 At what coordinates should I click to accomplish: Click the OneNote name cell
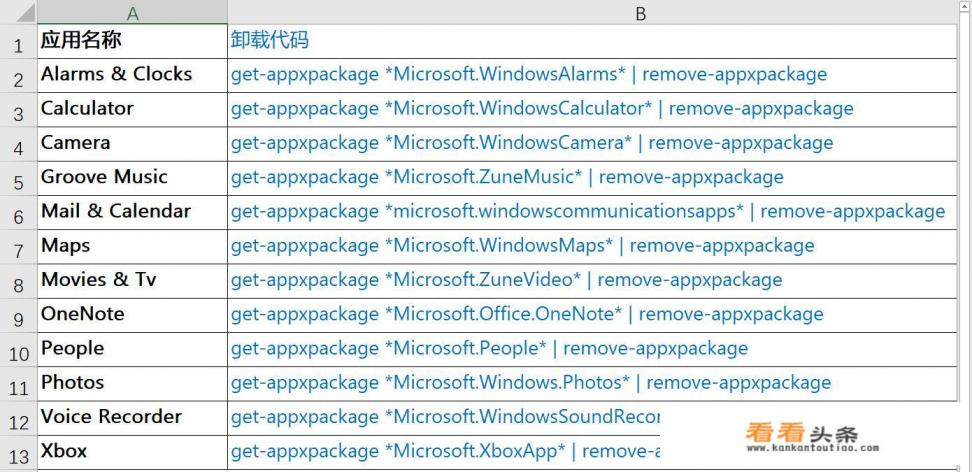click(133, 314)
